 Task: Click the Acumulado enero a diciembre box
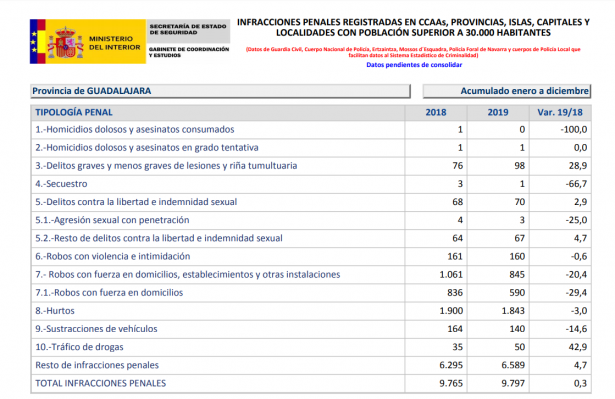click(507, 91)
